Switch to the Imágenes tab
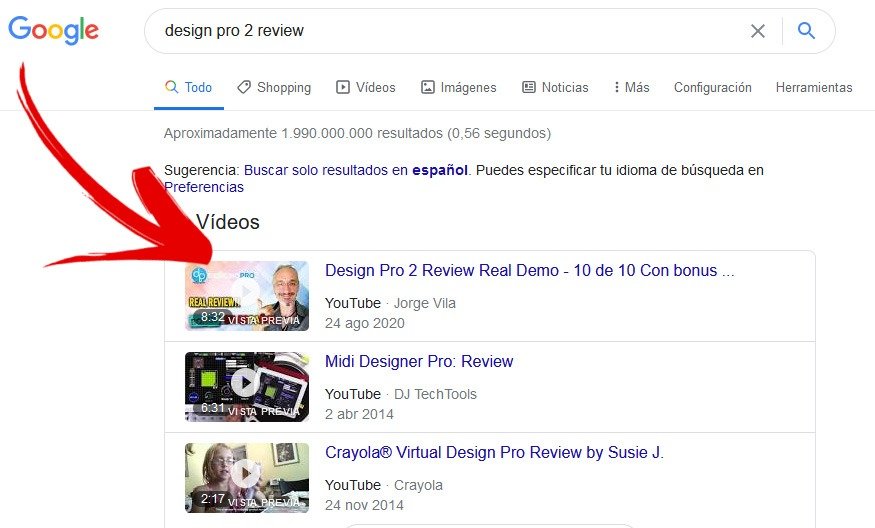 click(x=458, y=88)
